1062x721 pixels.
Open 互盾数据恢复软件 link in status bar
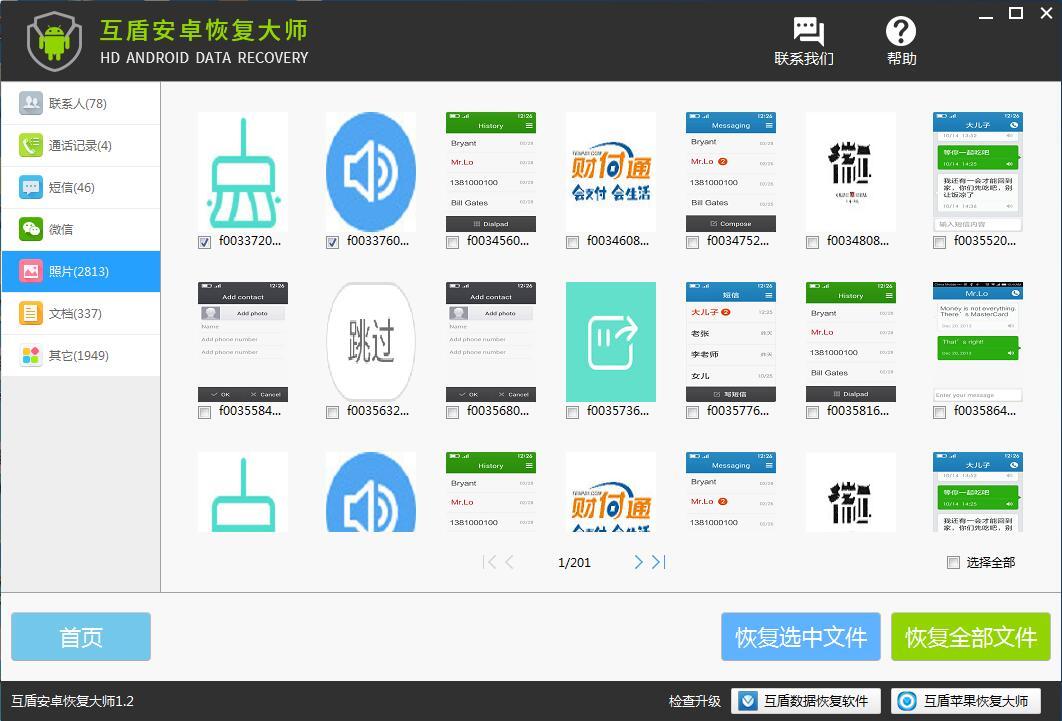[x=807, y=701]
